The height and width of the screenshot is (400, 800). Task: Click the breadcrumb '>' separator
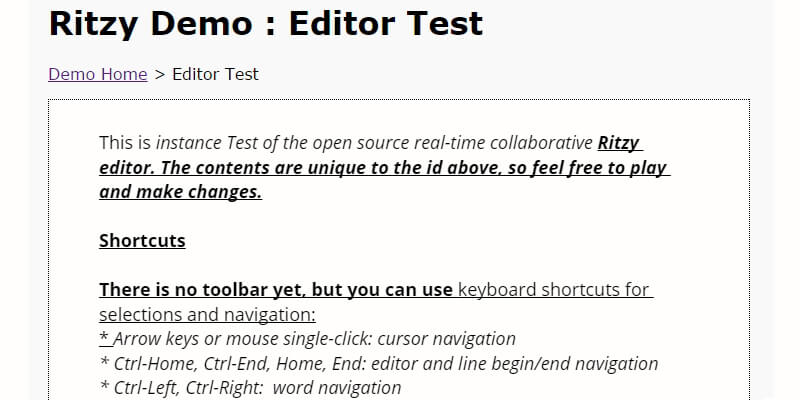click(x=160, y=74)
